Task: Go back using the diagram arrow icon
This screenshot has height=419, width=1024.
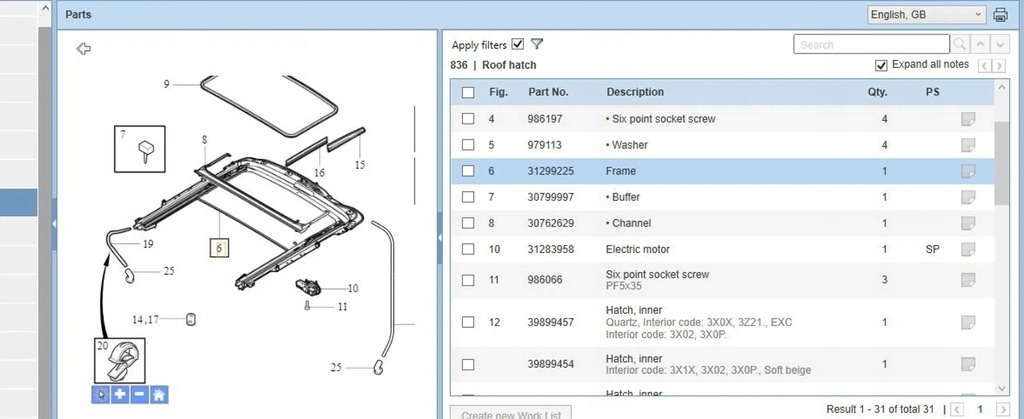Action: 84,48
